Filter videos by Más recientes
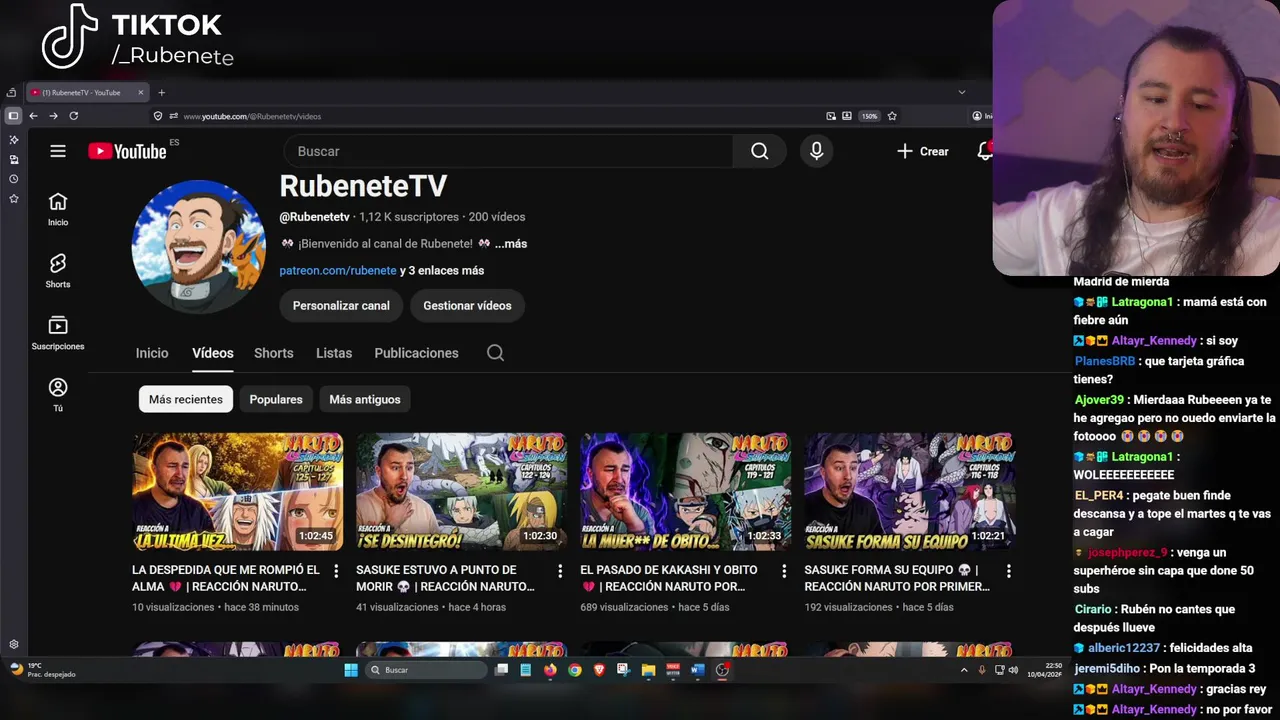Viewport: 1280px width, 720px height. point(186,399)
